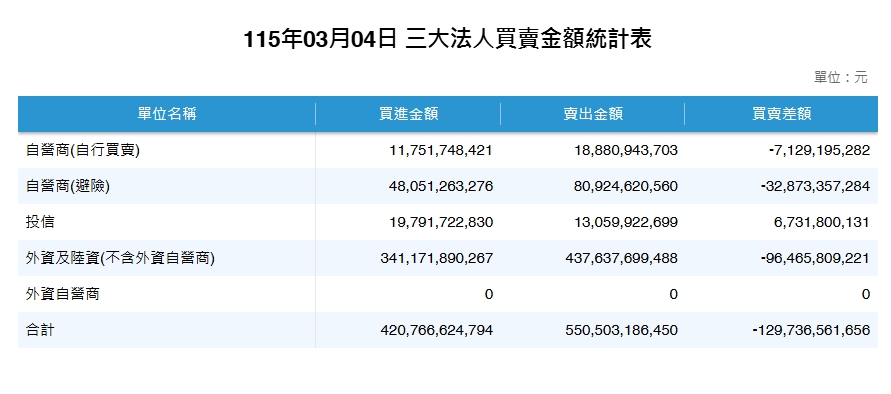The image size is (891, 394).
Task: Select the 合計 row name
Action: coord(40,330)
